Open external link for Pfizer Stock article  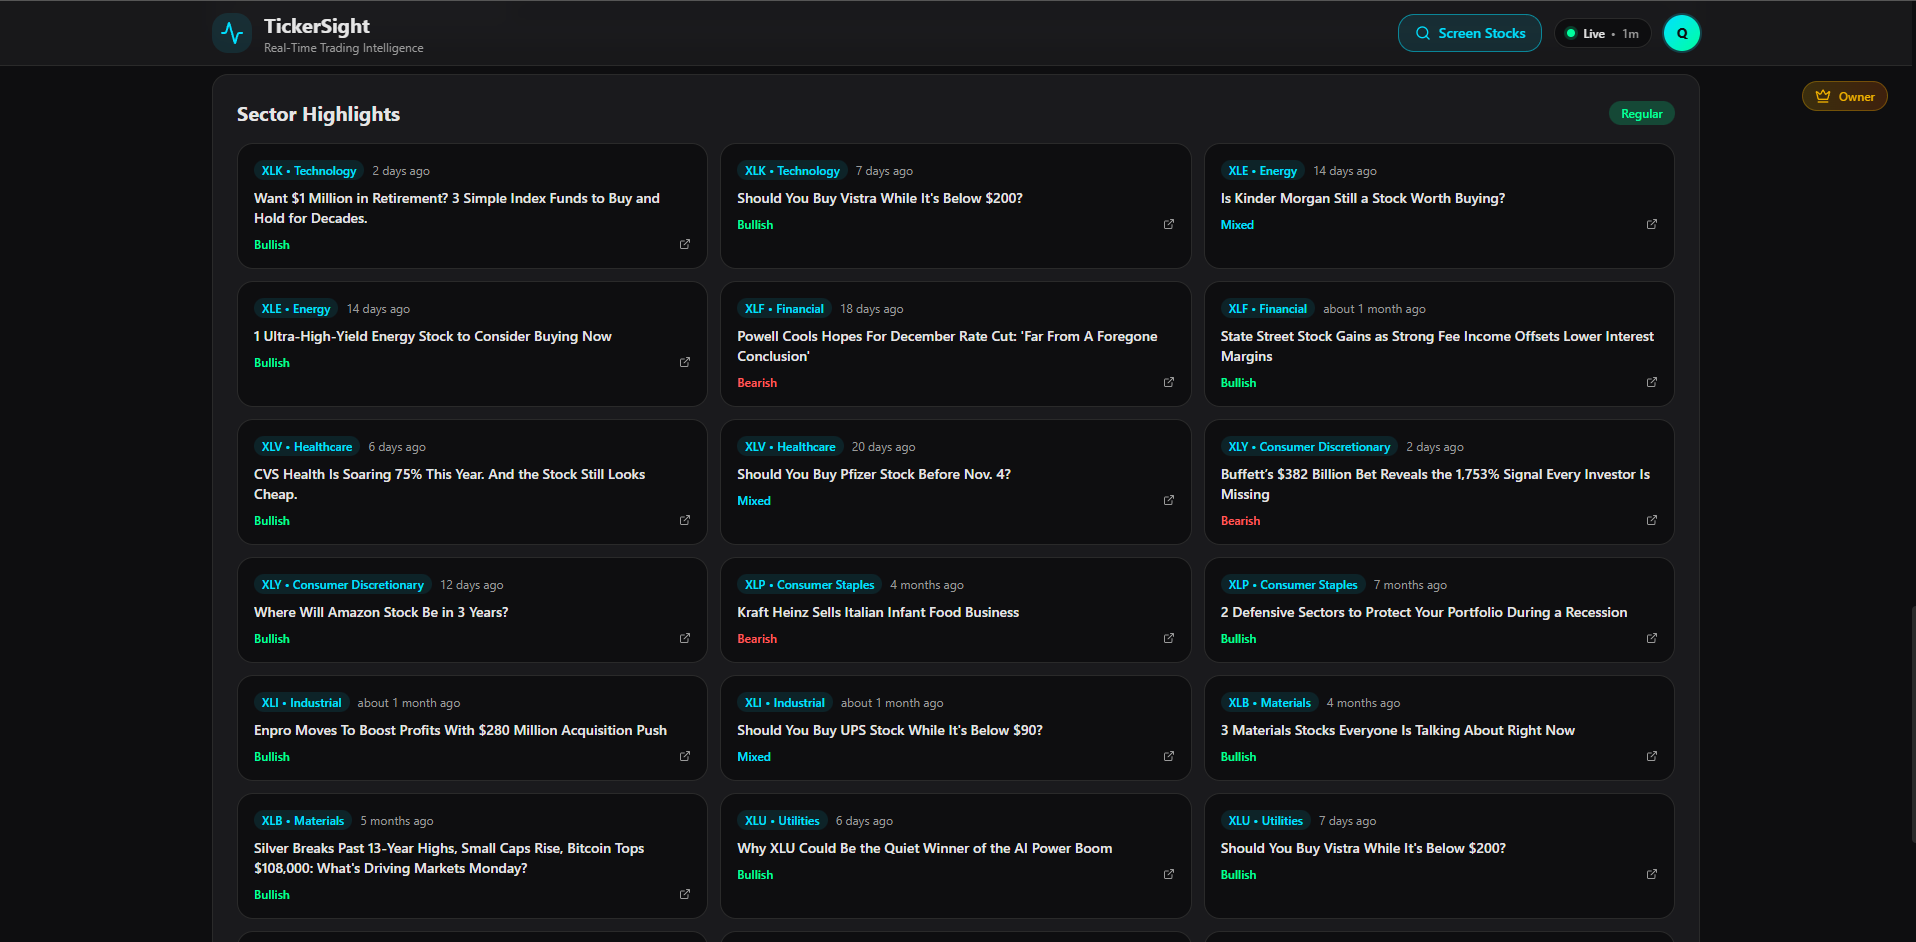coord(1168,500)
